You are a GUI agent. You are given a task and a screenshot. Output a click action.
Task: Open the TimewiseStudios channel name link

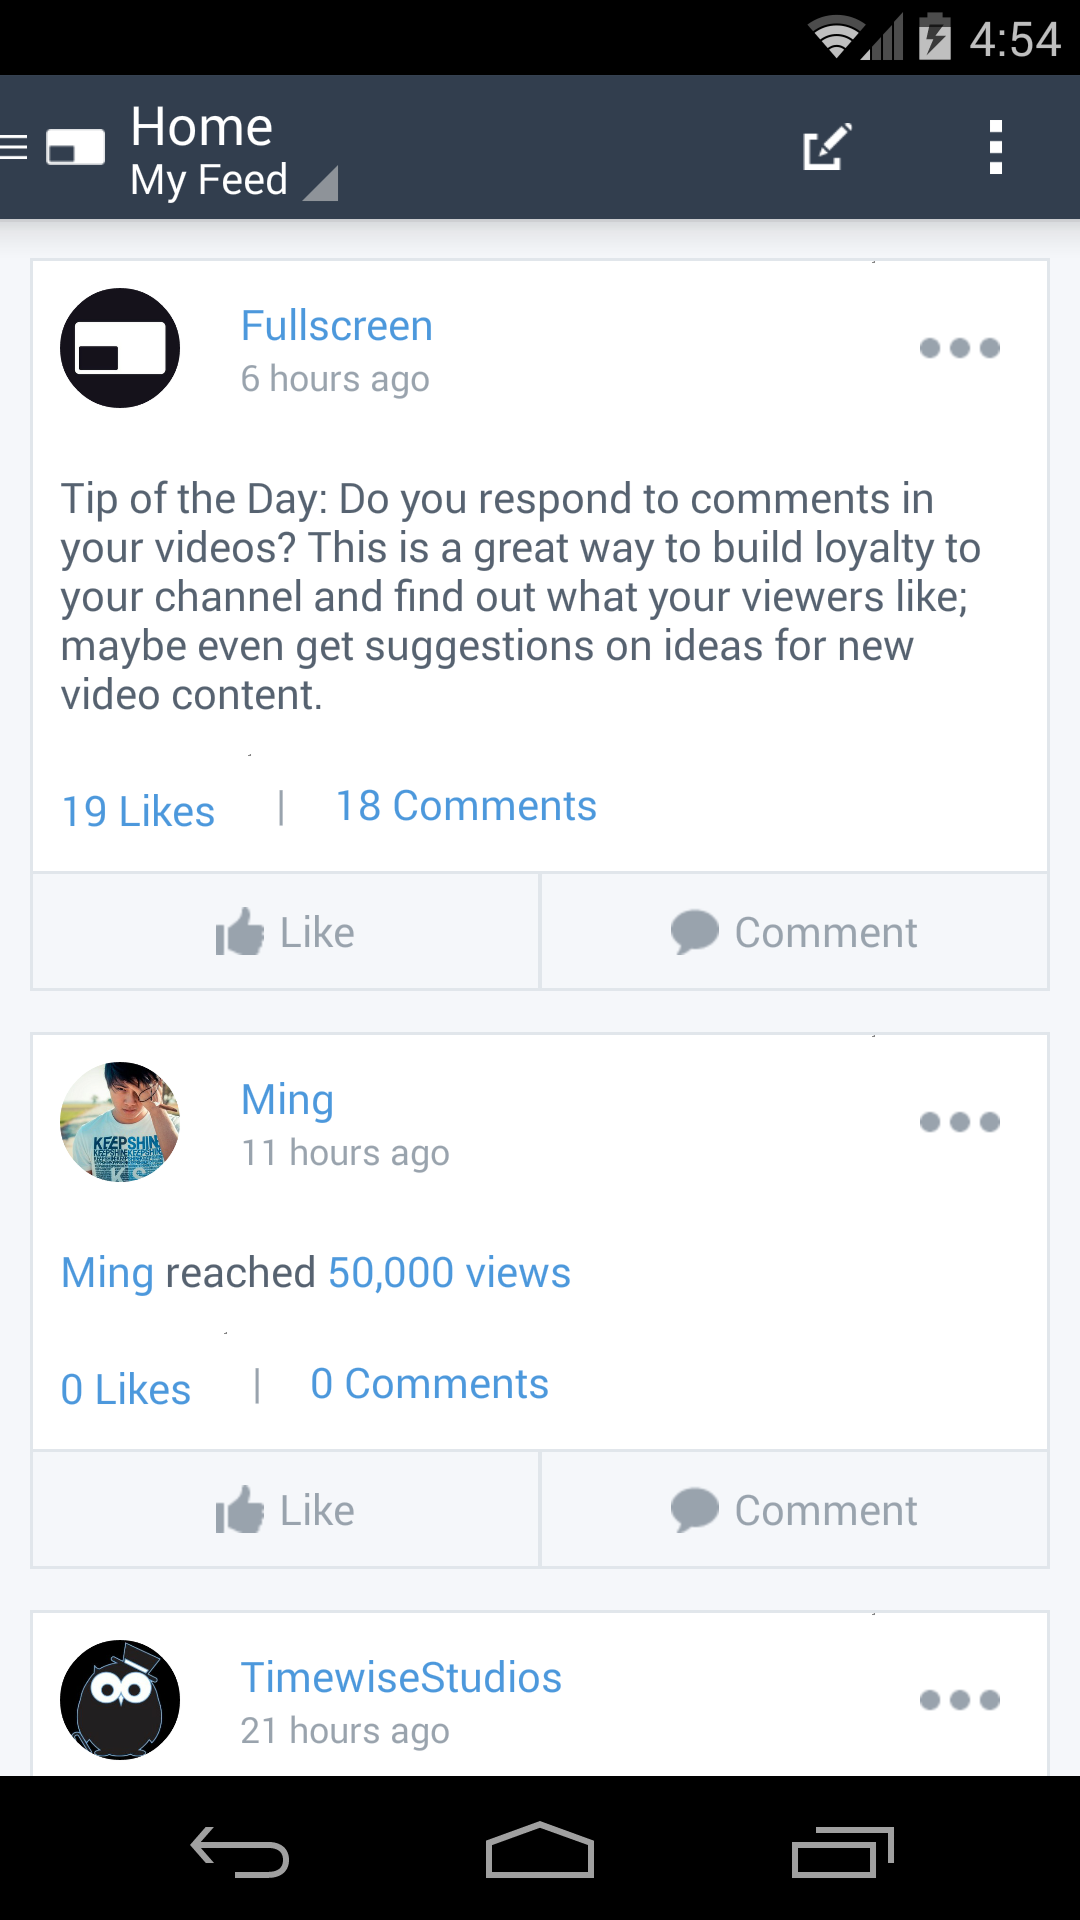click(x=401, y=1678)
